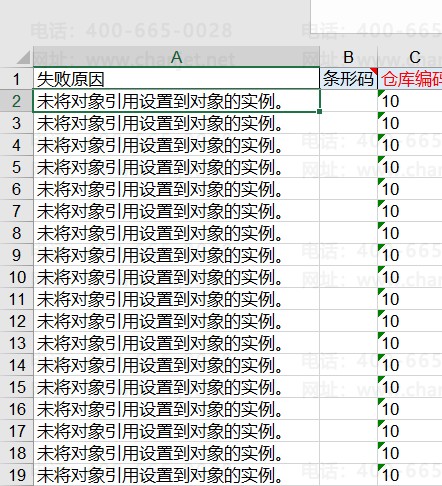Viewport: 442px width, 486px height.
Task: Click cell A5 with the error message
Action: coord(176,167)
